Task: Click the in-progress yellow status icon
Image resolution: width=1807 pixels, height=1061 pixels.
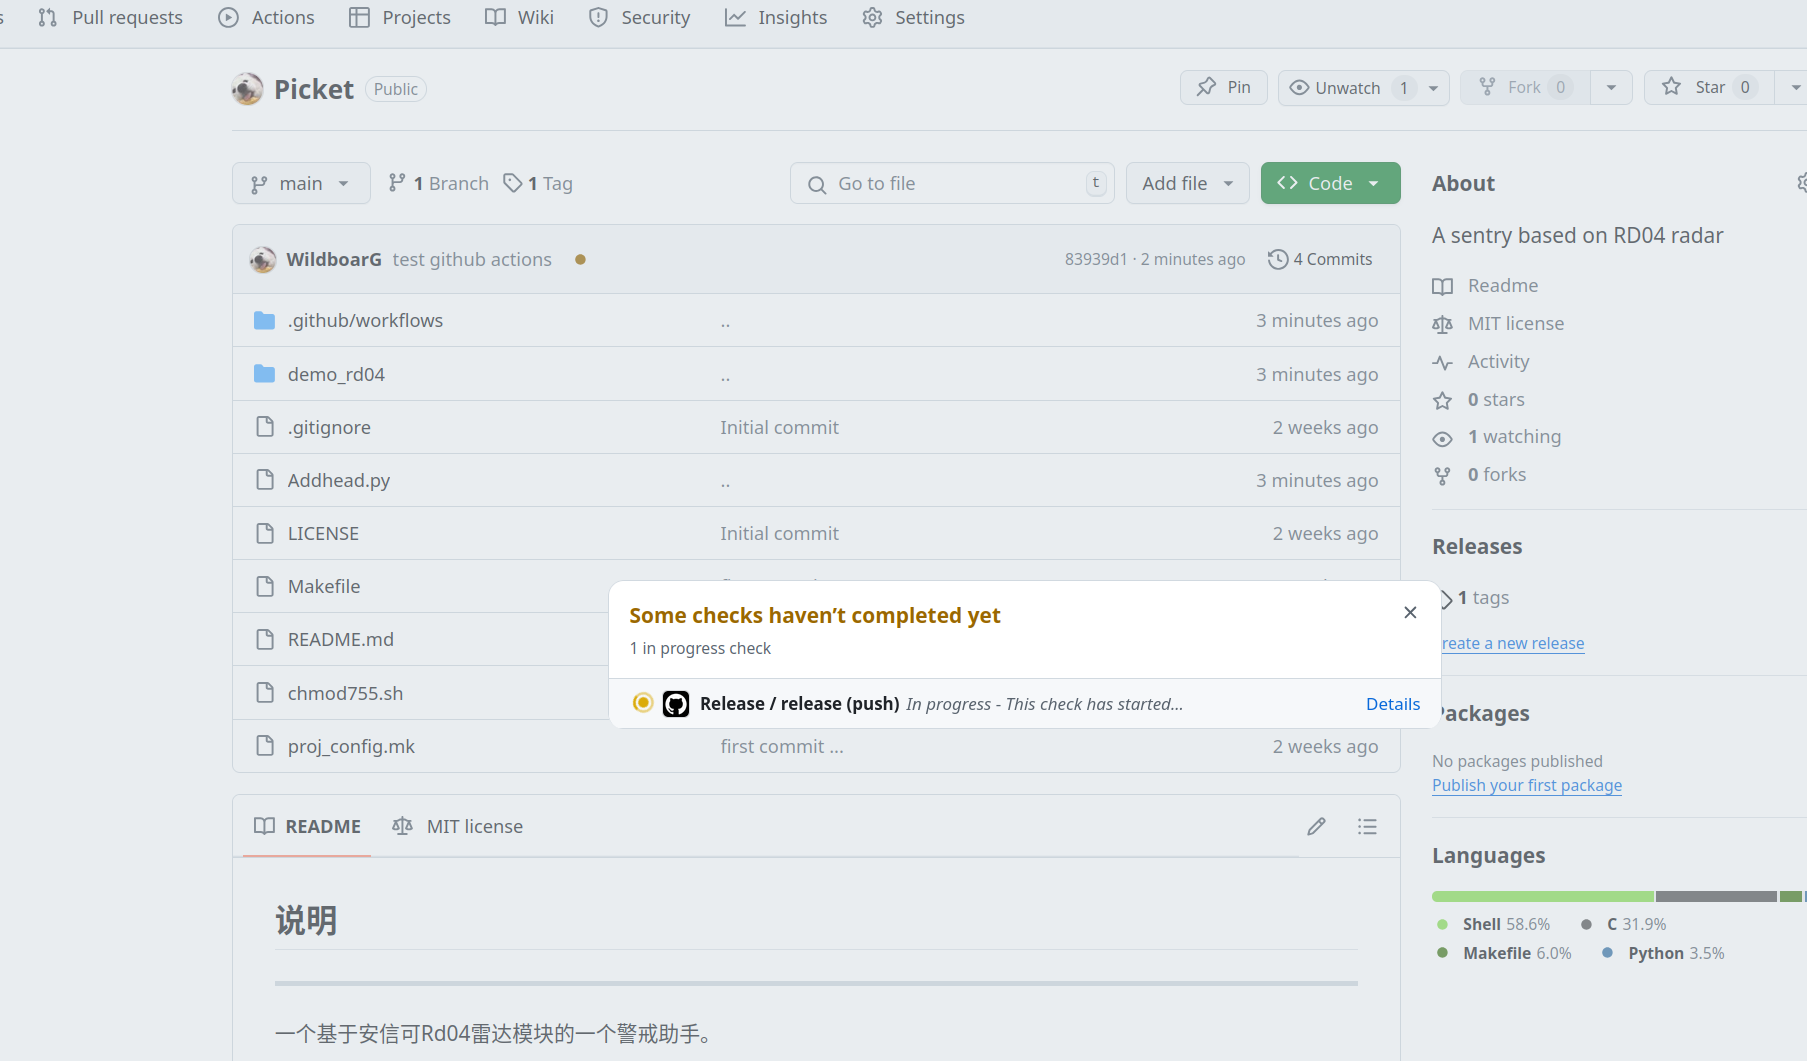Action: click(x=643, y=703)
